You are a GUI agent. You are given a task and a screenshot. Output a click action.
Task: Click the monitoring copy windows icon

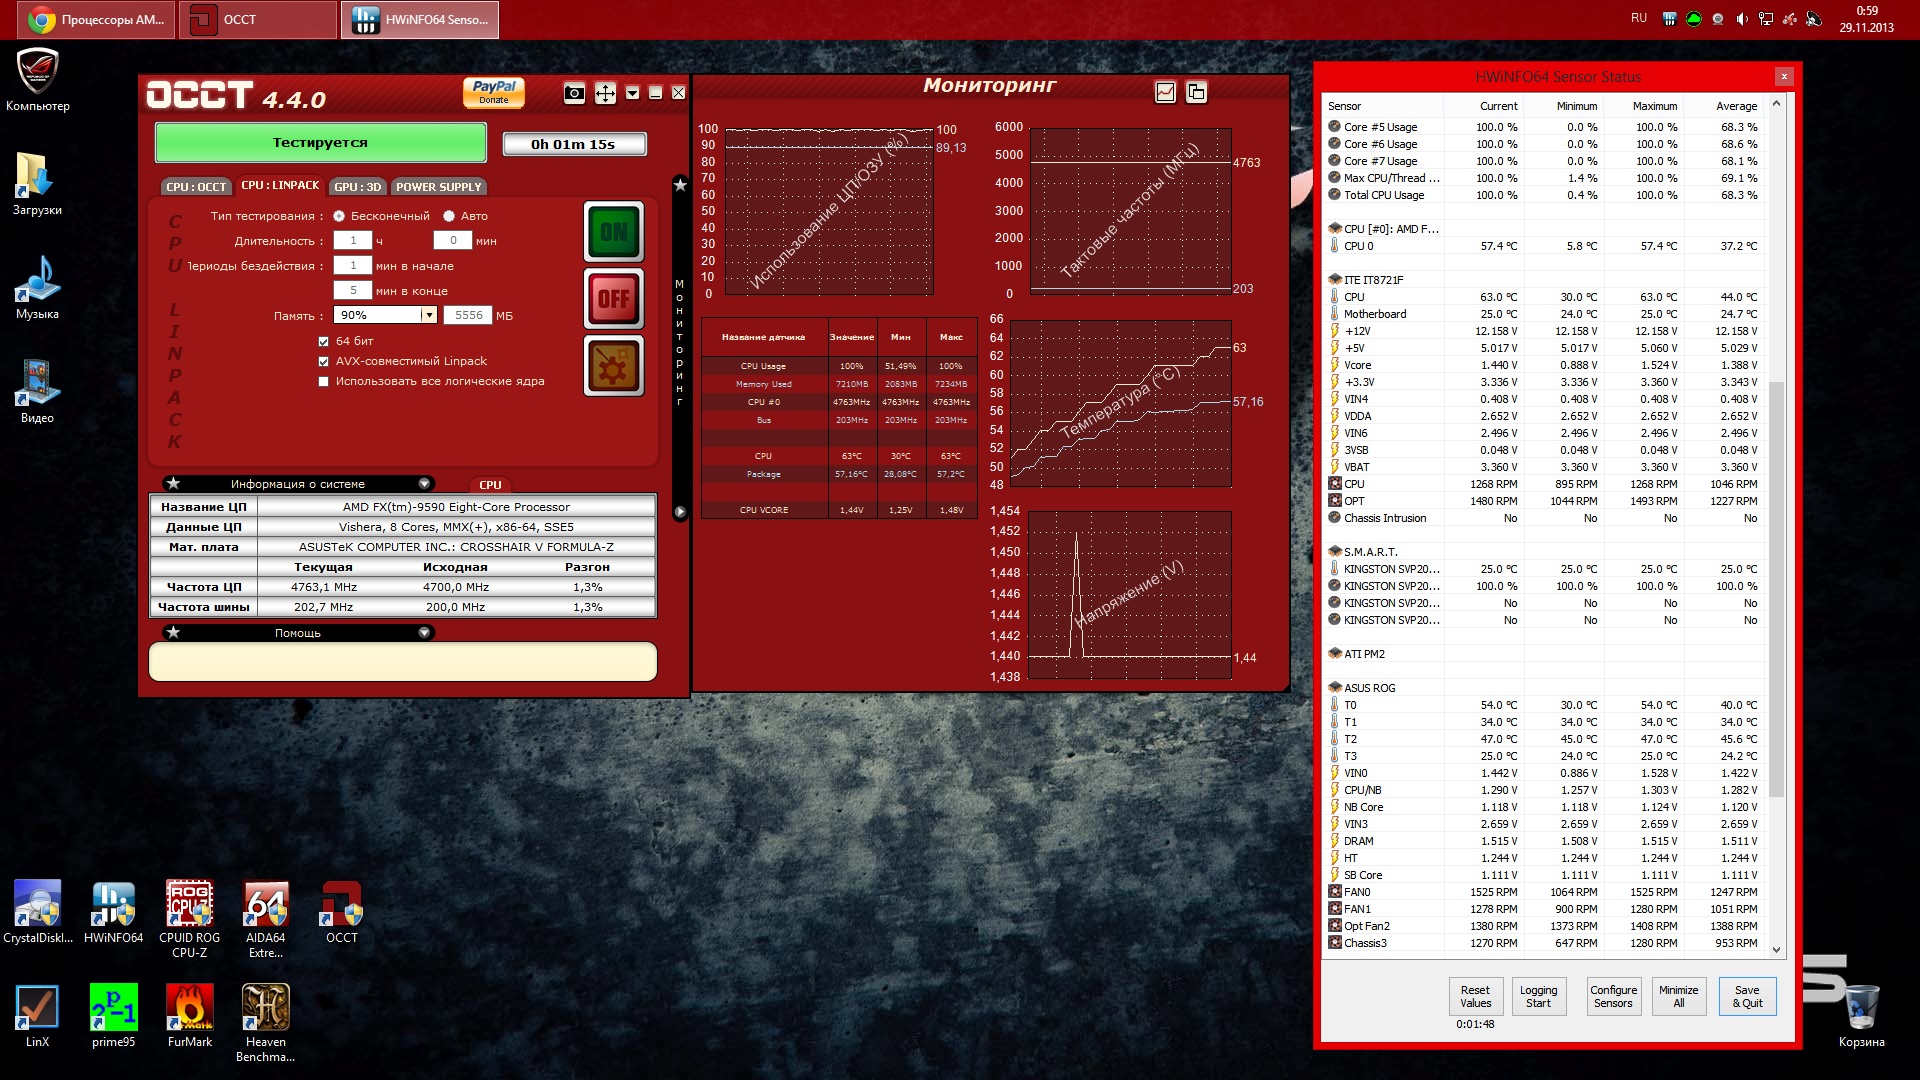coord(1196,92)
